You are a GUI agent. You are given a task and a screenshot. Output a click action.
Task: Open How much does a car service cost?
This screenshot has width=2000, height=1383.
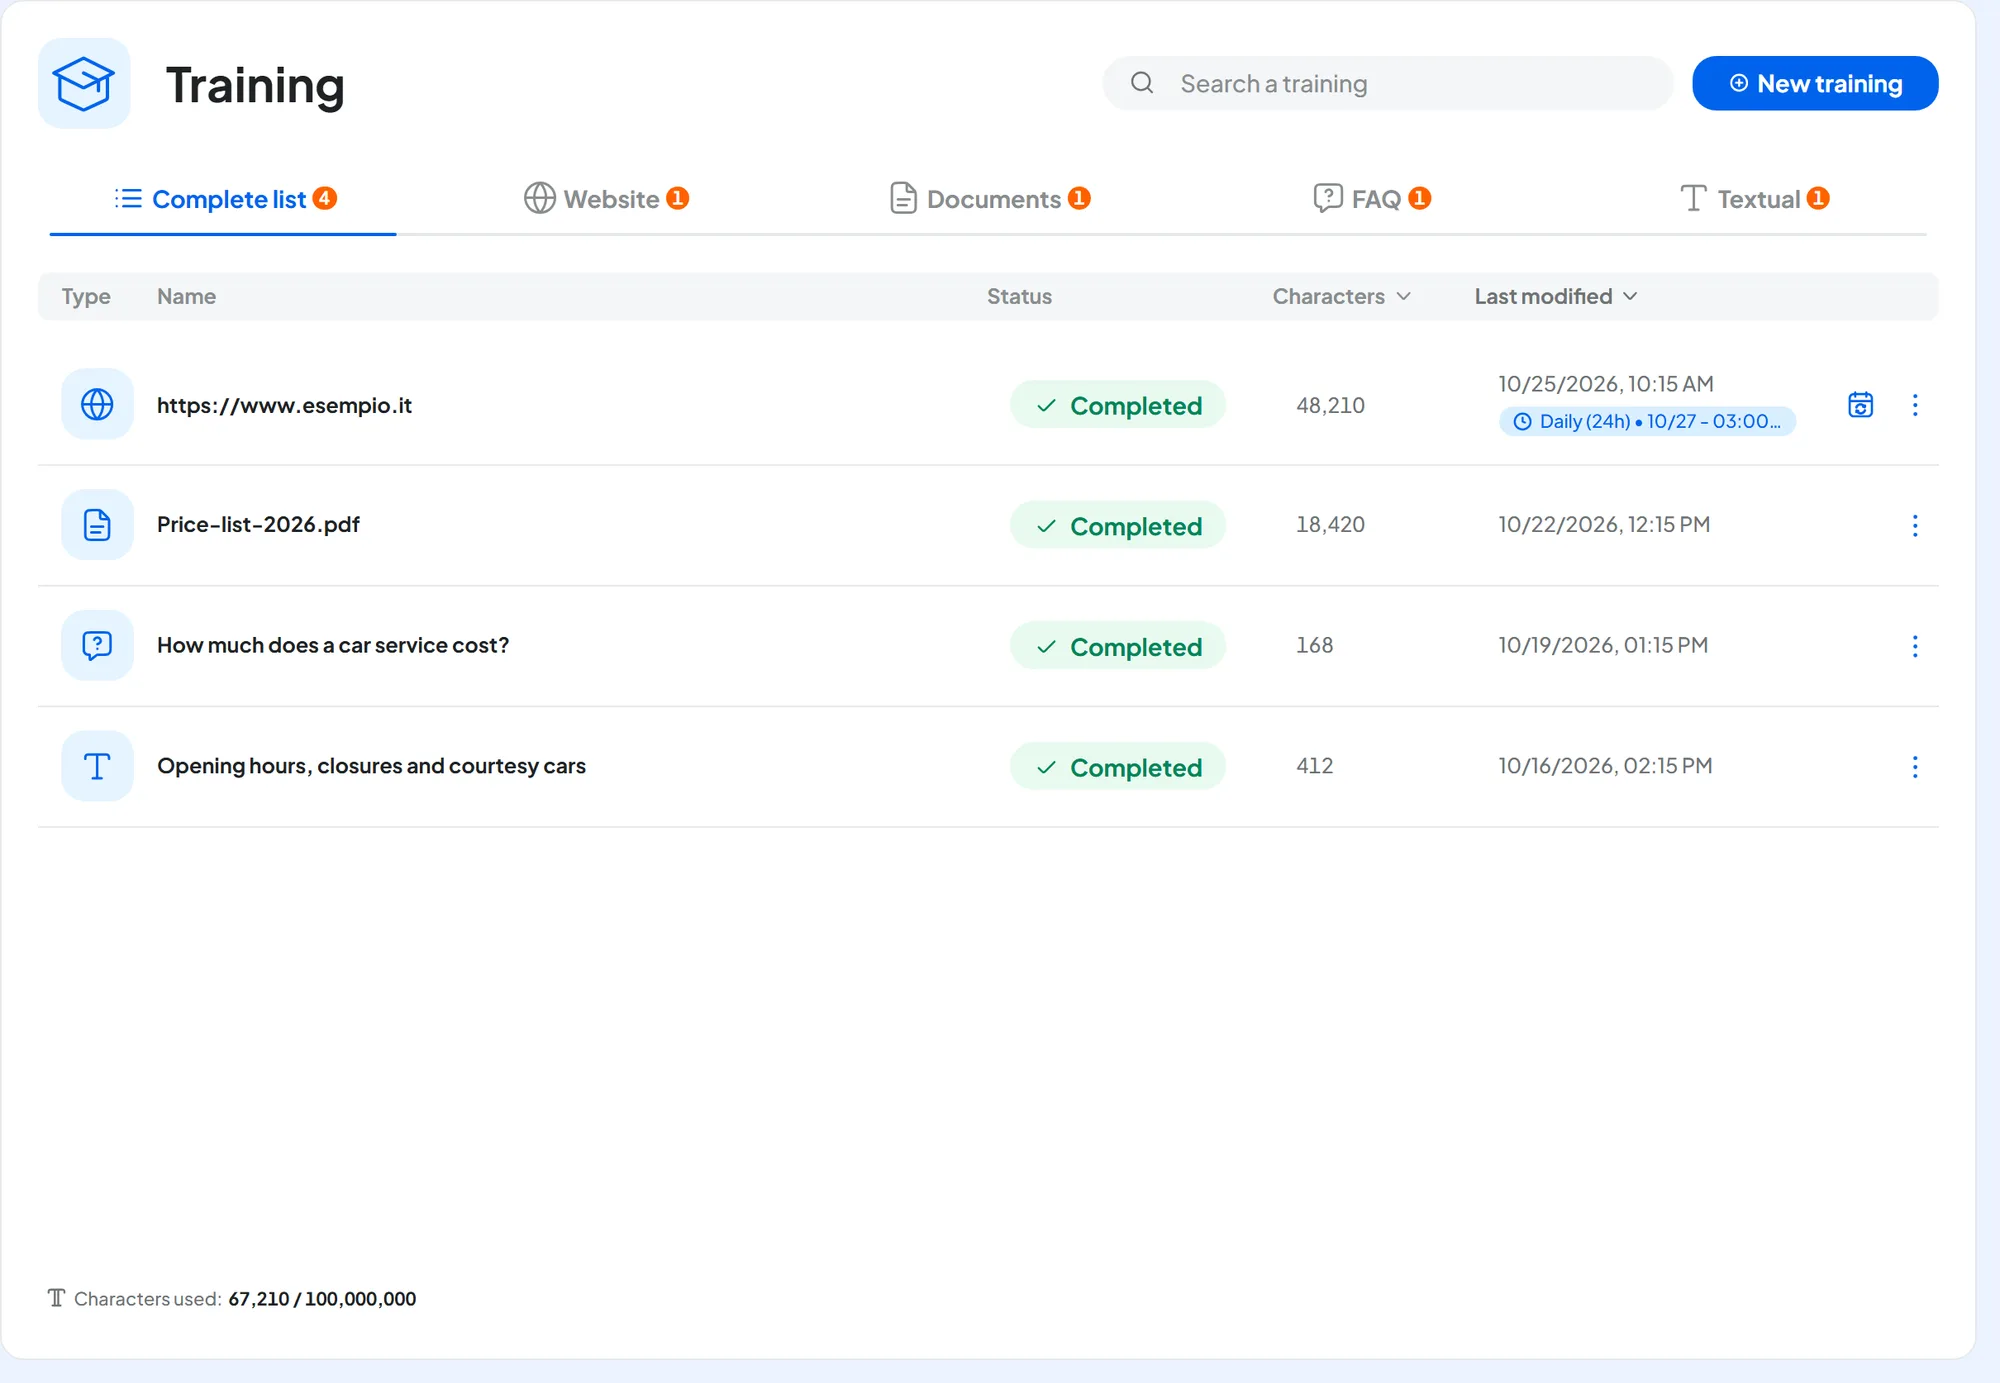pyautogui.click(x=333, y=645)
